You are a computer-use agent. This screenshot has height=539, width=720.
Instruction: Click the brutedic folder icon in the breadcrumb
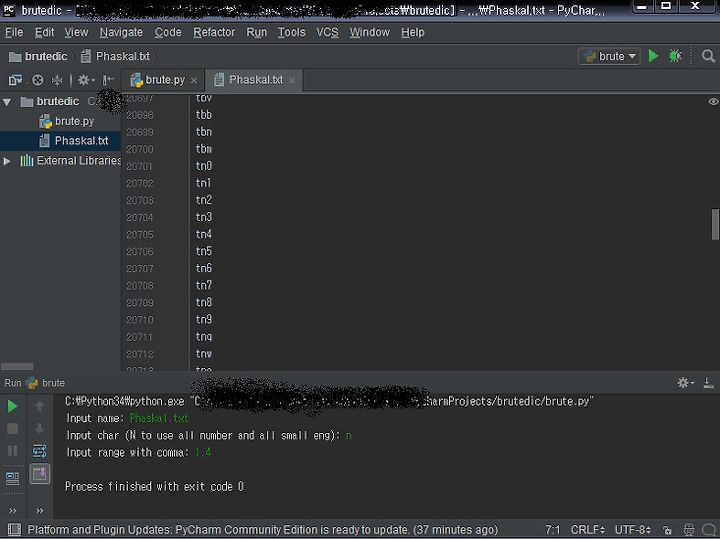coord(15,56)
